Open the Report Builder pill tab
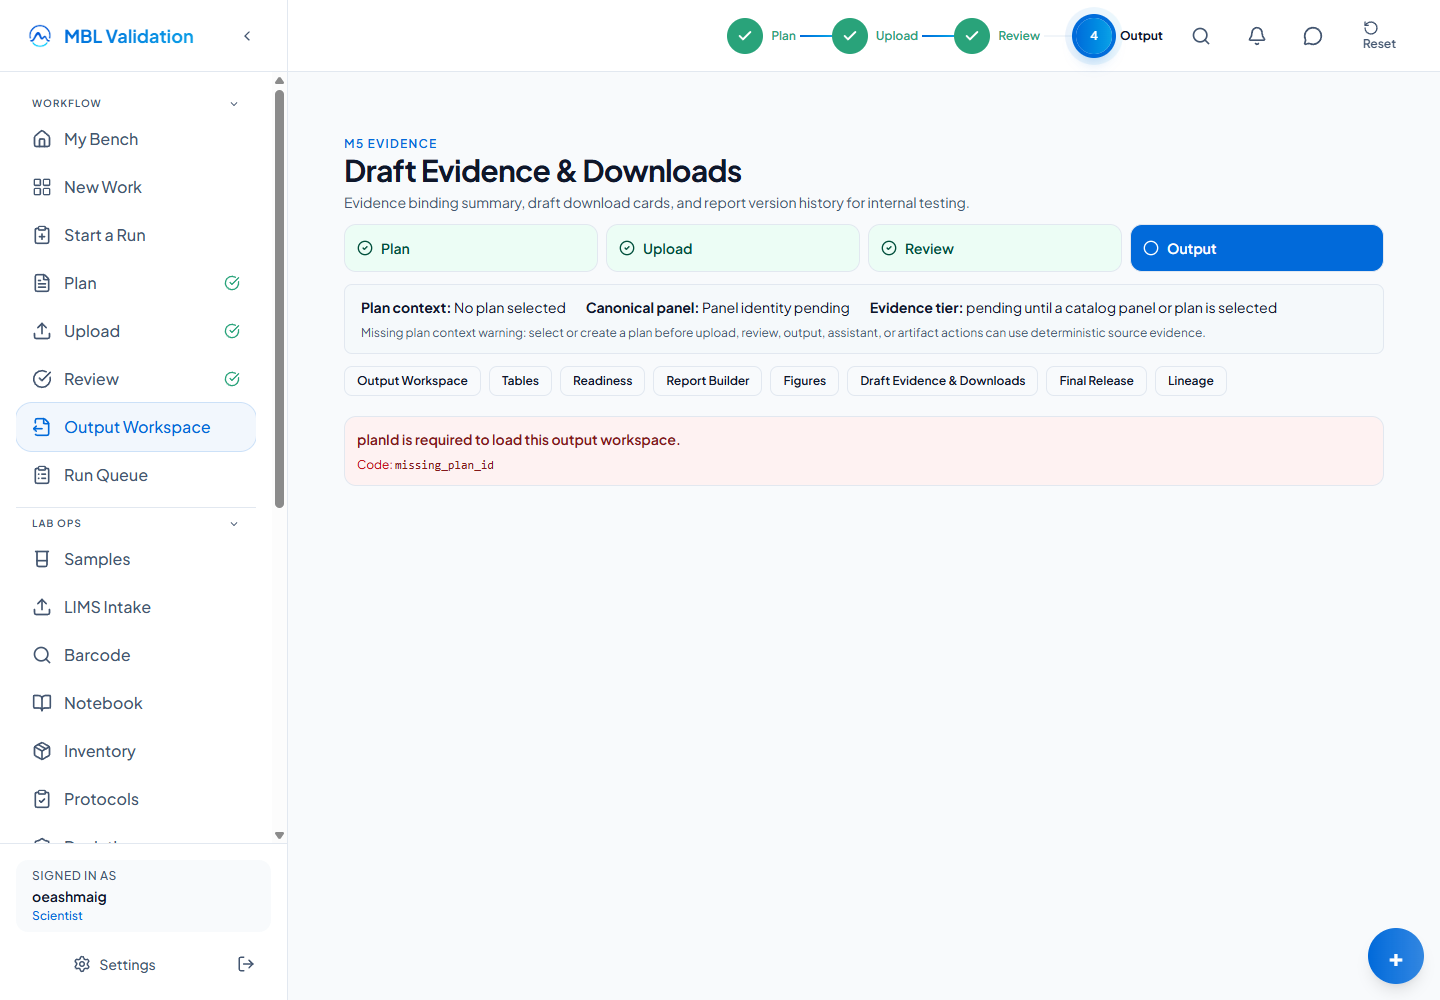 click(x=708, y=381)
